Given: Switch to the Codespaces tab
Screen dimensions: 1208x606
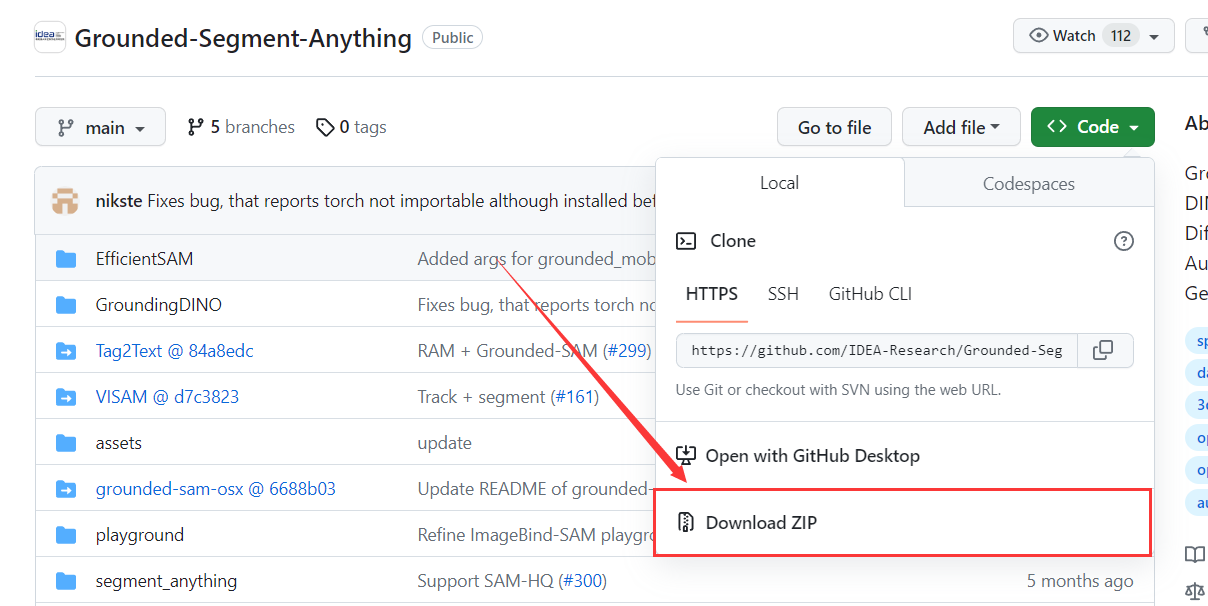Looking at the screenshot, I should coord(1029,184).
